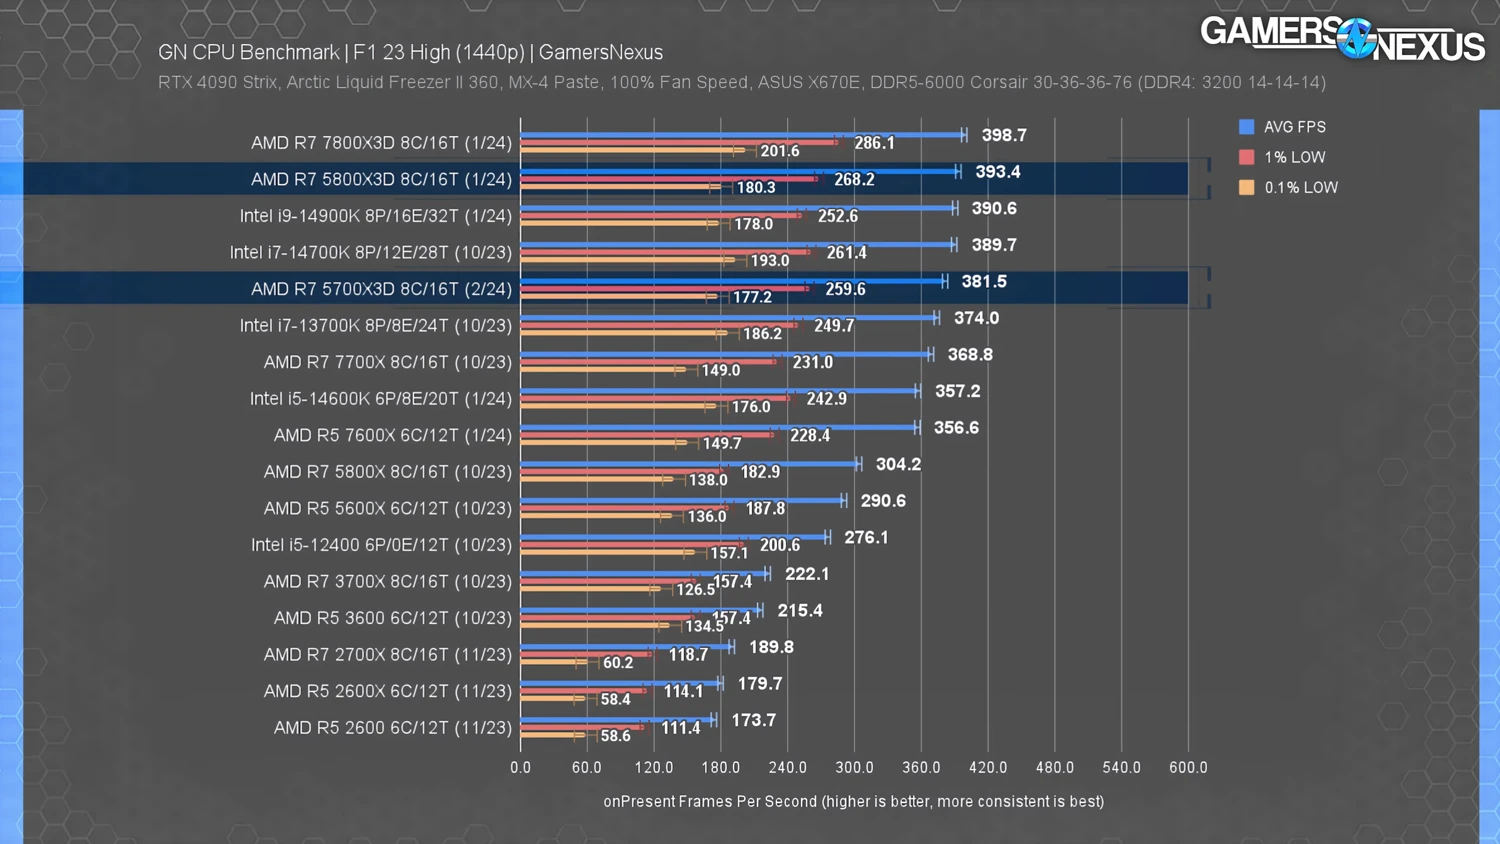1500x844 pixels.
Task: Click the 111.4 one-percent low value
Action: (x=681, y=728)
